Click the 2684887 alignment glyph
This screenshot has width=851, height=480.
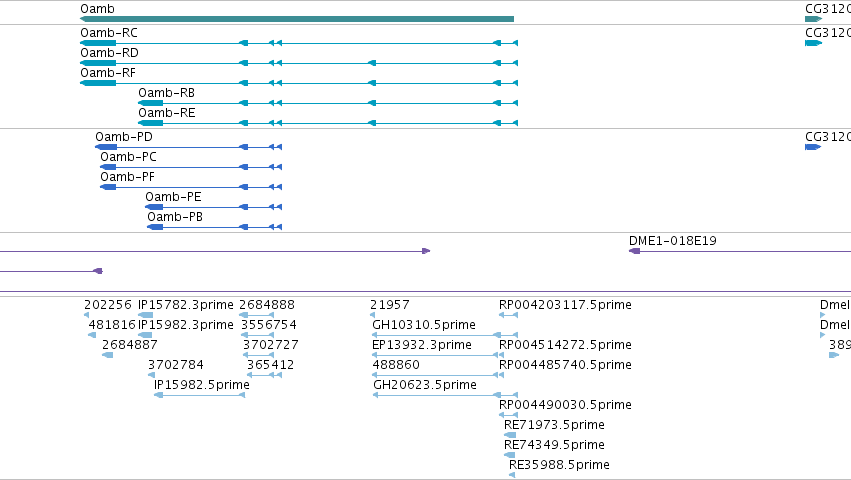tap(107, 355)
